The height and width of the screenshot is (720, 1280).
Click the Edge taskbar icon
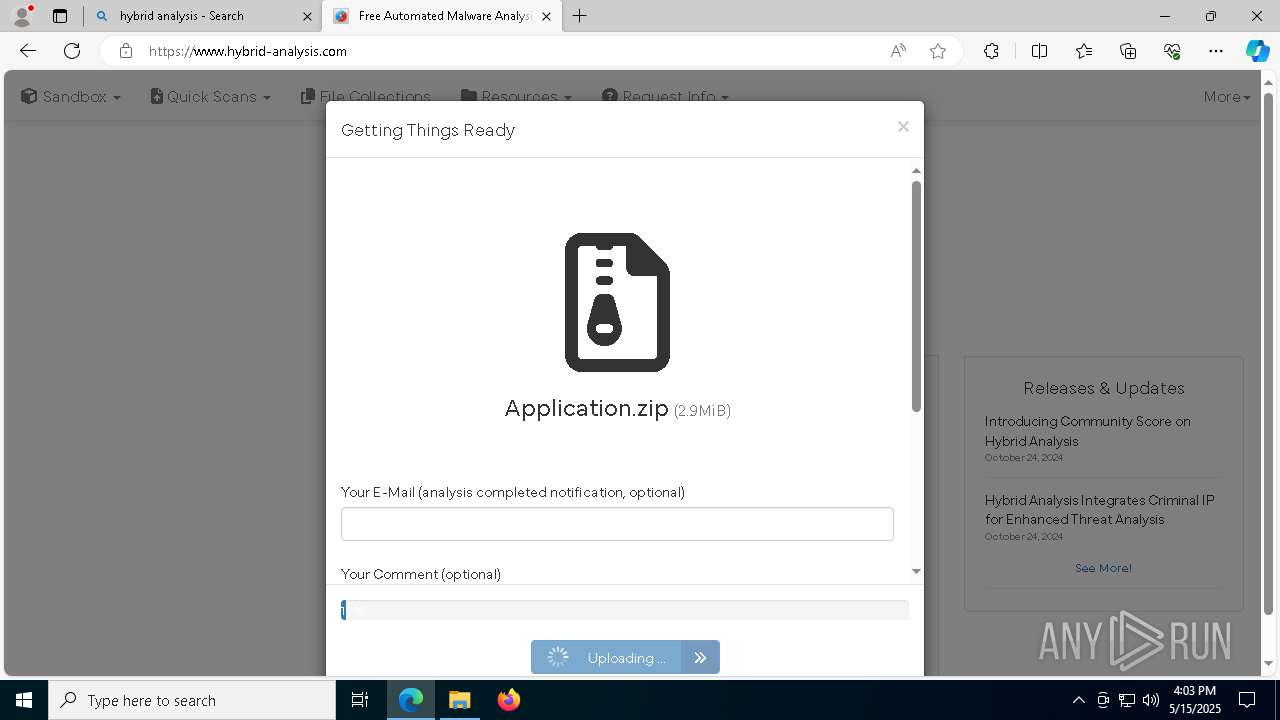tap(411, 700)
